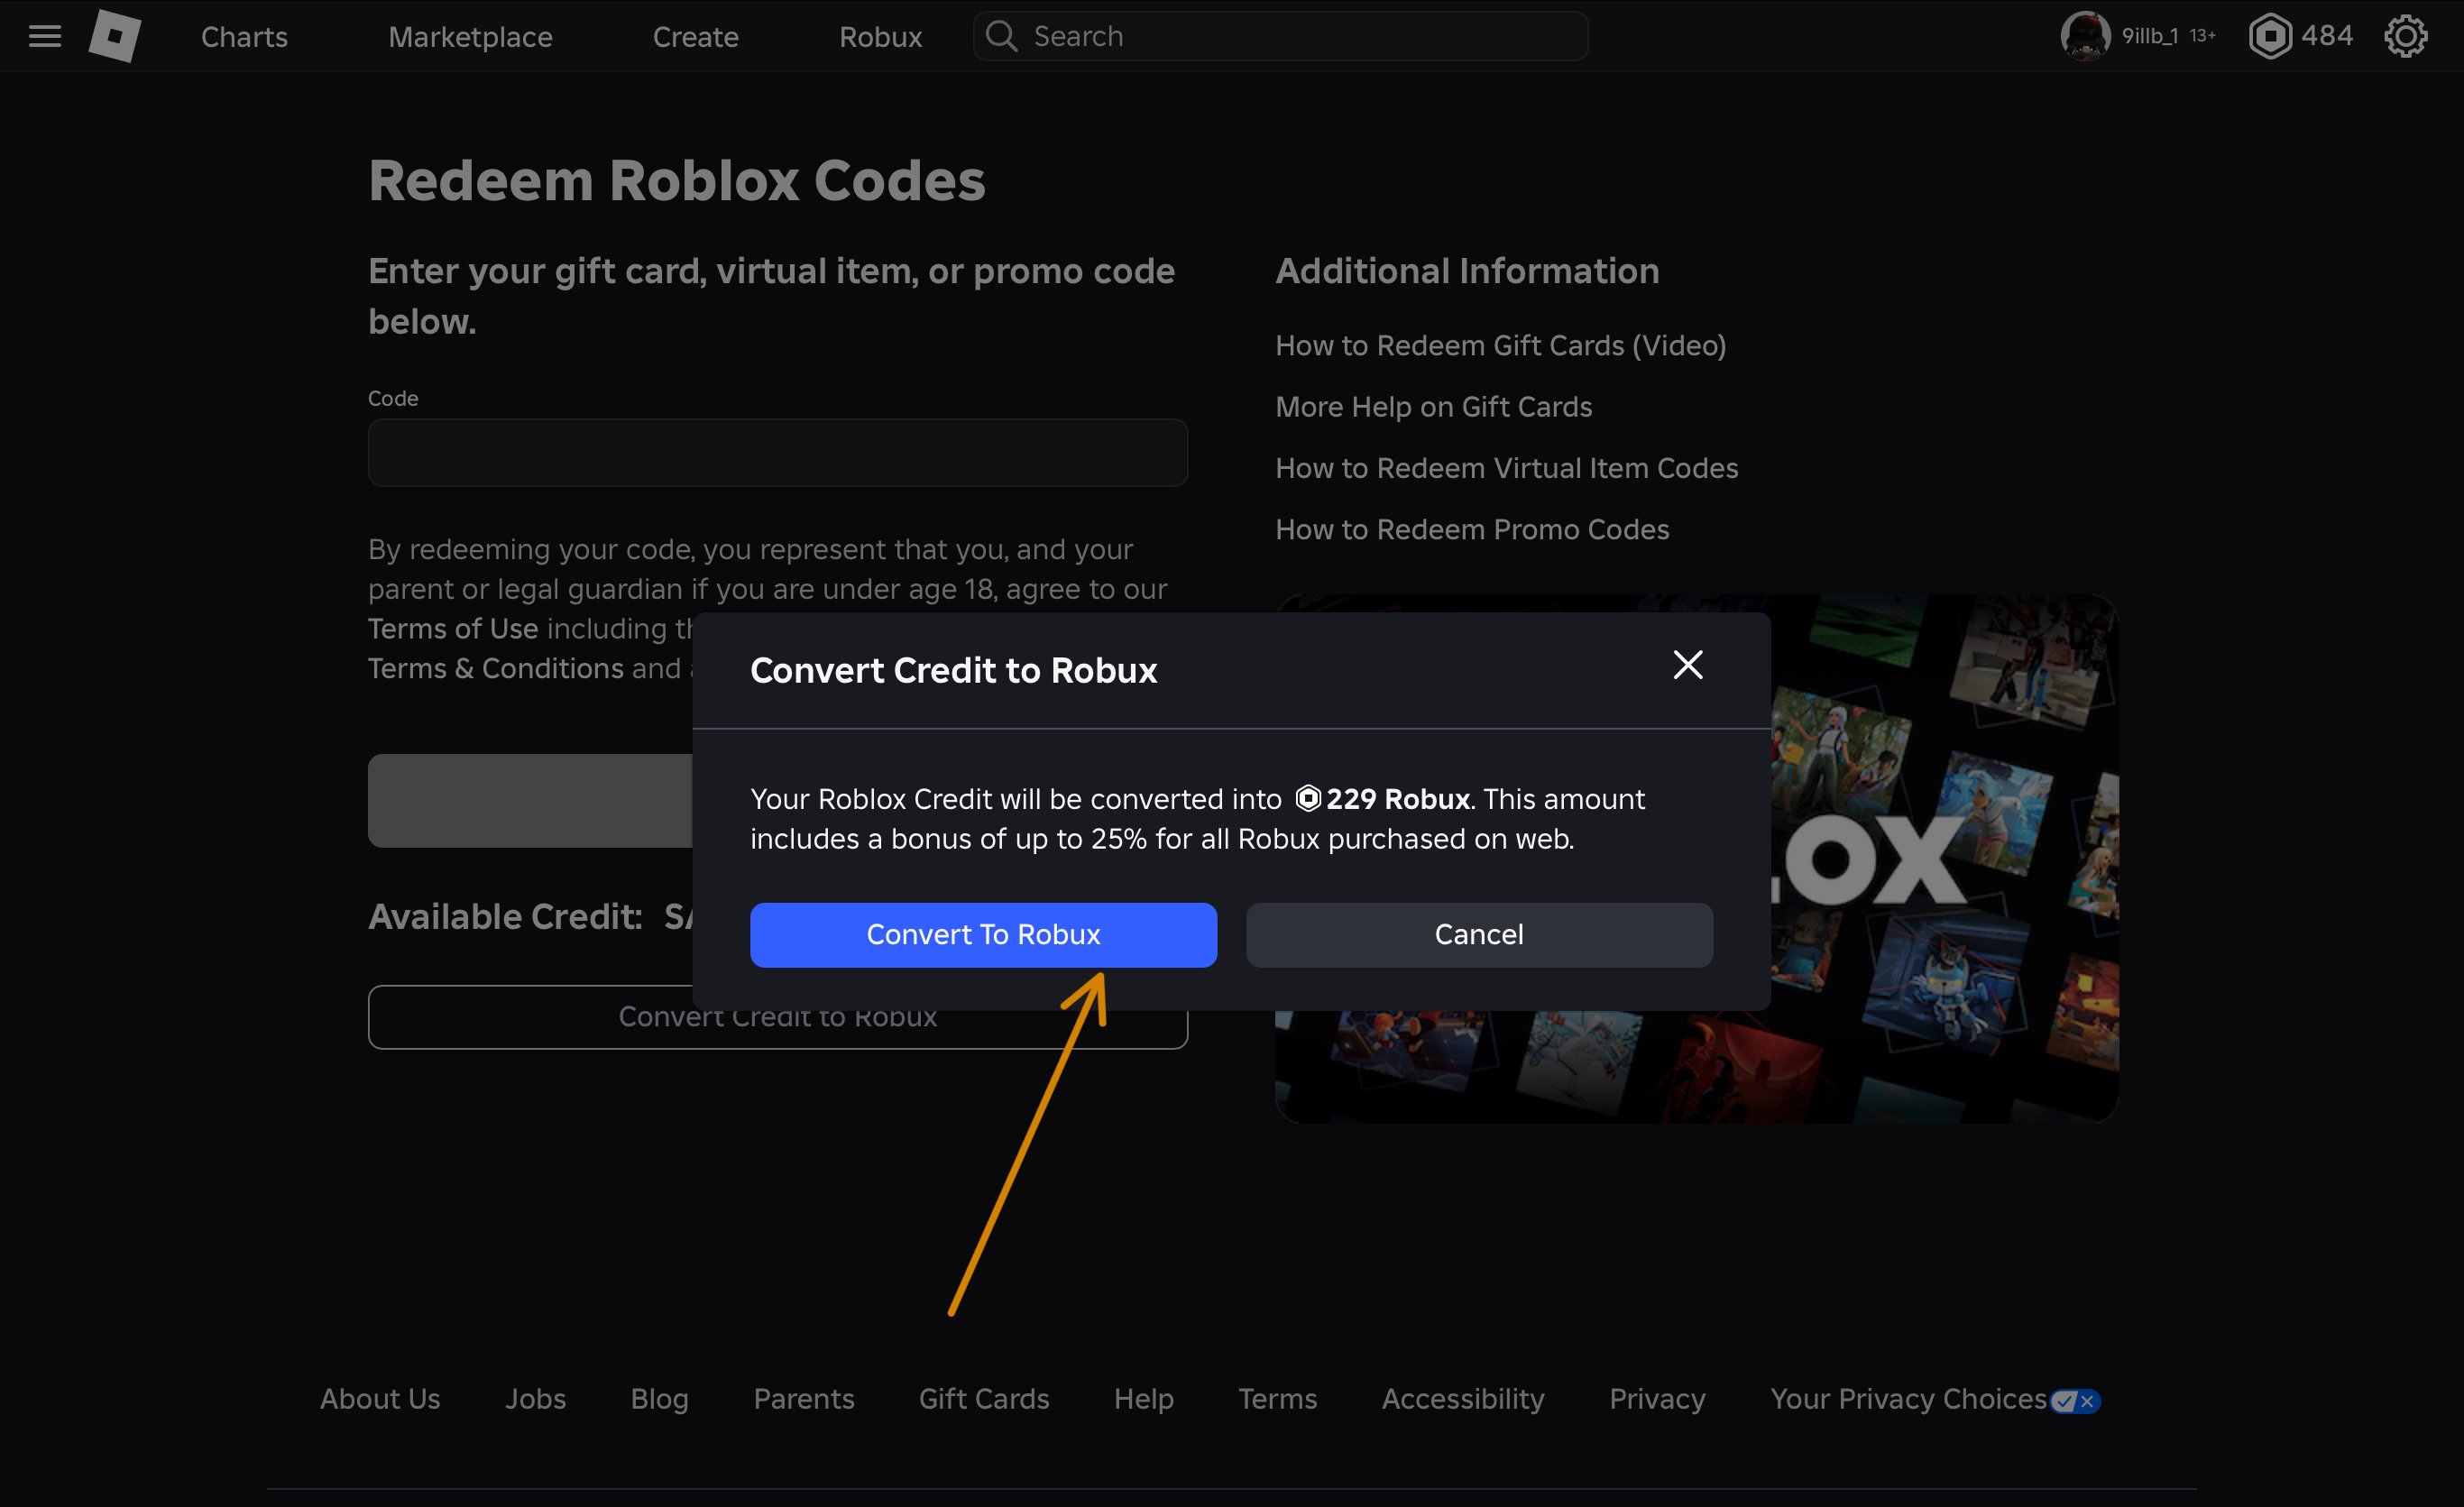The image size is (2464, 1507).
Task: Click into the Code input box
Action: (x=777, y=453)
